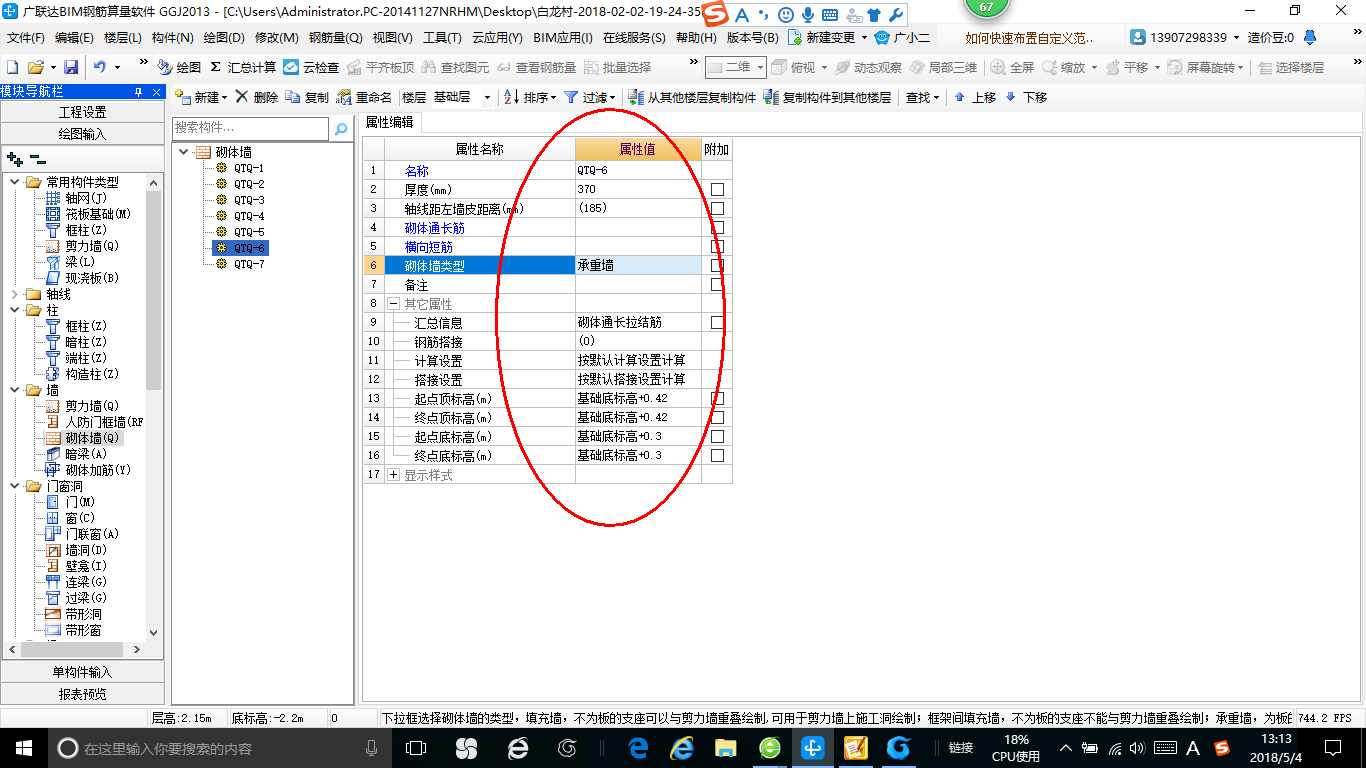This screenshot has width=1366, height=768.
Task: Switch to the 属性编辑 tab
Action: point(389,122)
